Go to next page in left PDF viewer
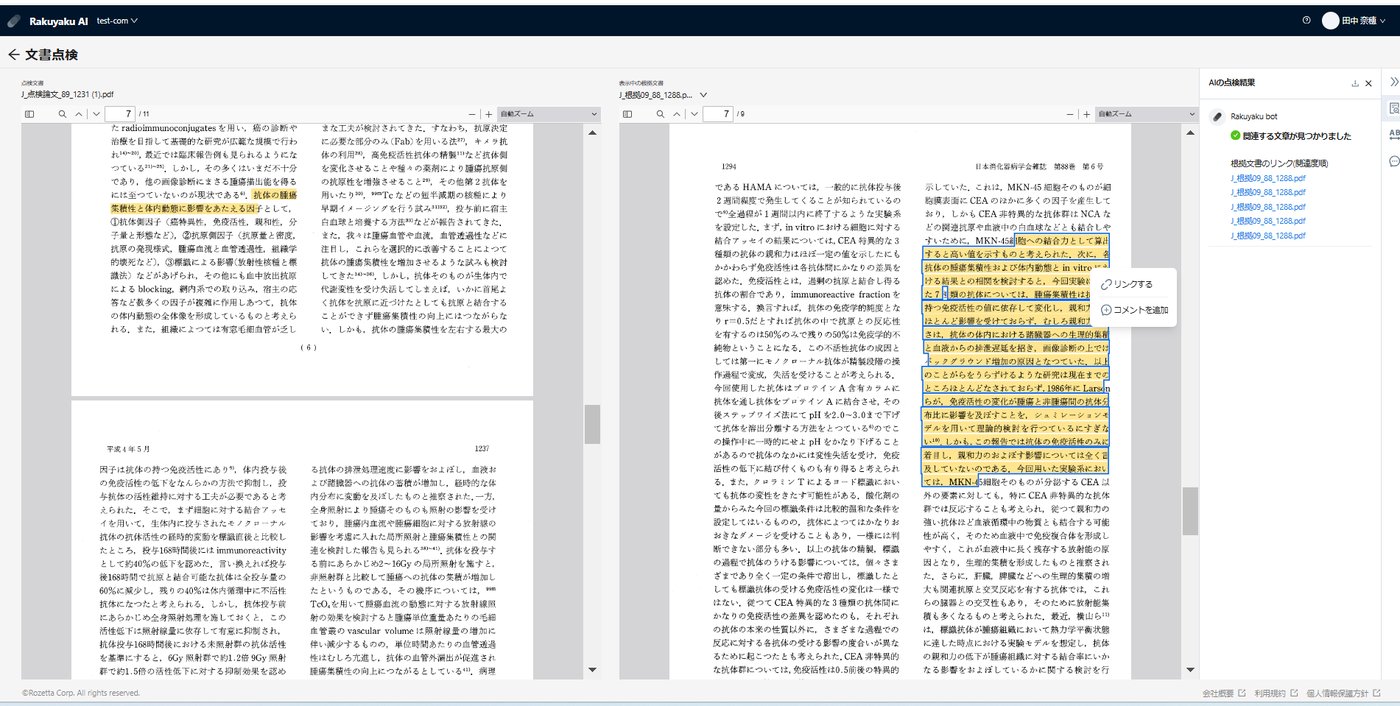The image size is (1400, 706). 95,114
